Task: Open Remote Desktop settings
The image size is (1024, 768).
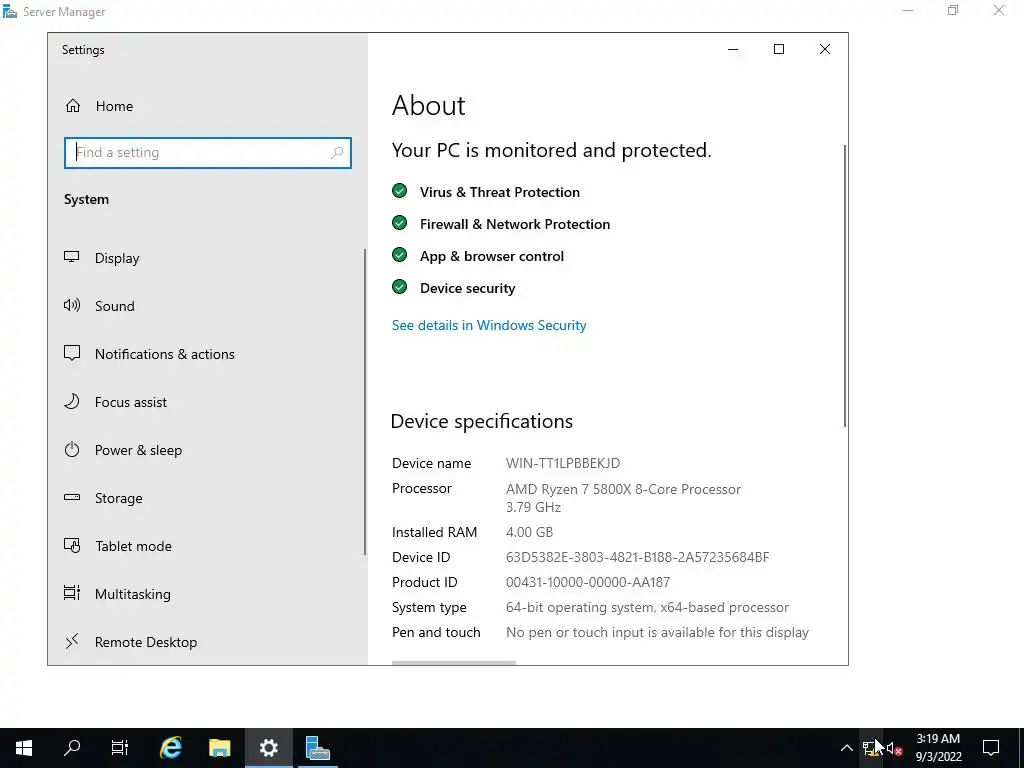Action: pyautogui.click(x=146, y=642)
